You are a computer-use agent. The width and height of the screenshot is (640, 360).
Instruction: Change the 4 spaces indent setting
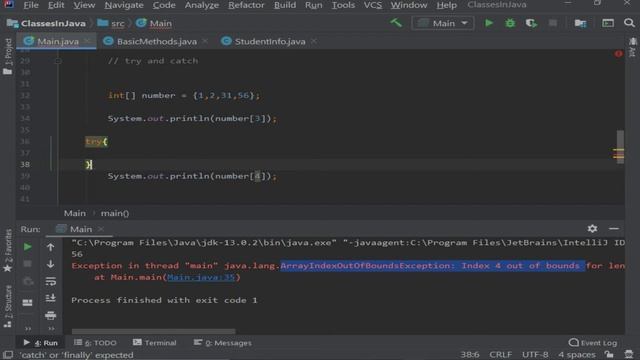pyautogui.click(x=577, y=355)
